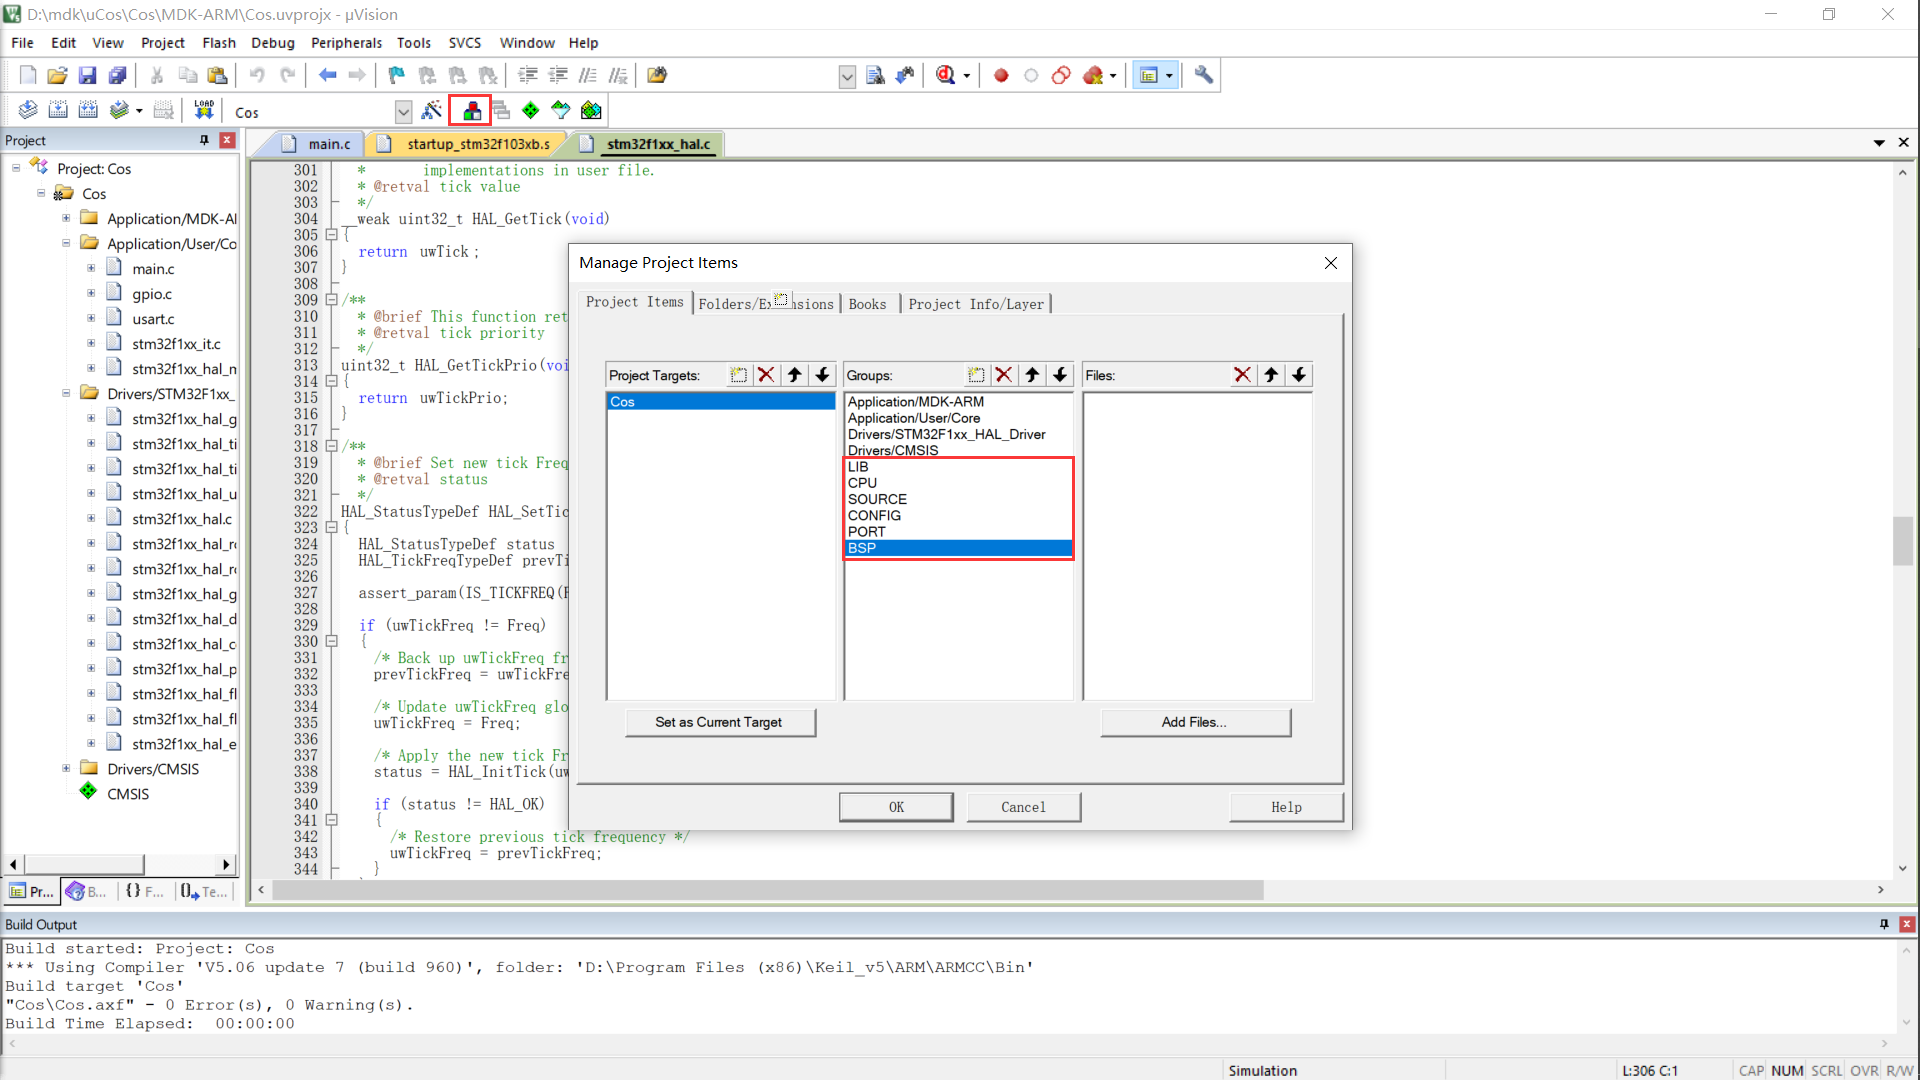
Task: Open the Peripherals menu
Action: click(346, 43)
